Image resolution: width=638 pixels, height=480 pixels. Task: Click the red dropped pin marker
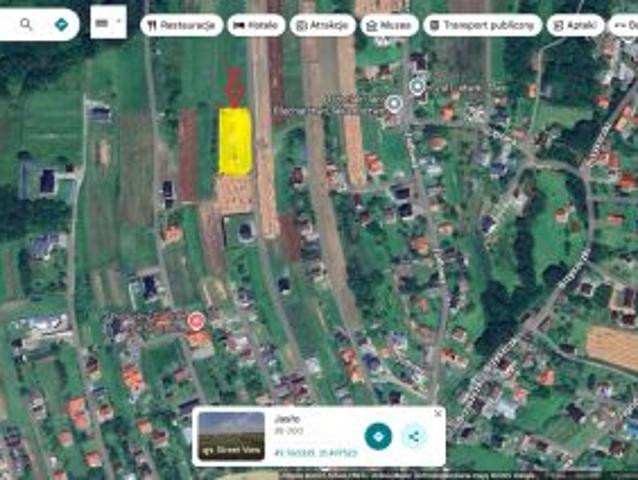[x=197, y=321]
